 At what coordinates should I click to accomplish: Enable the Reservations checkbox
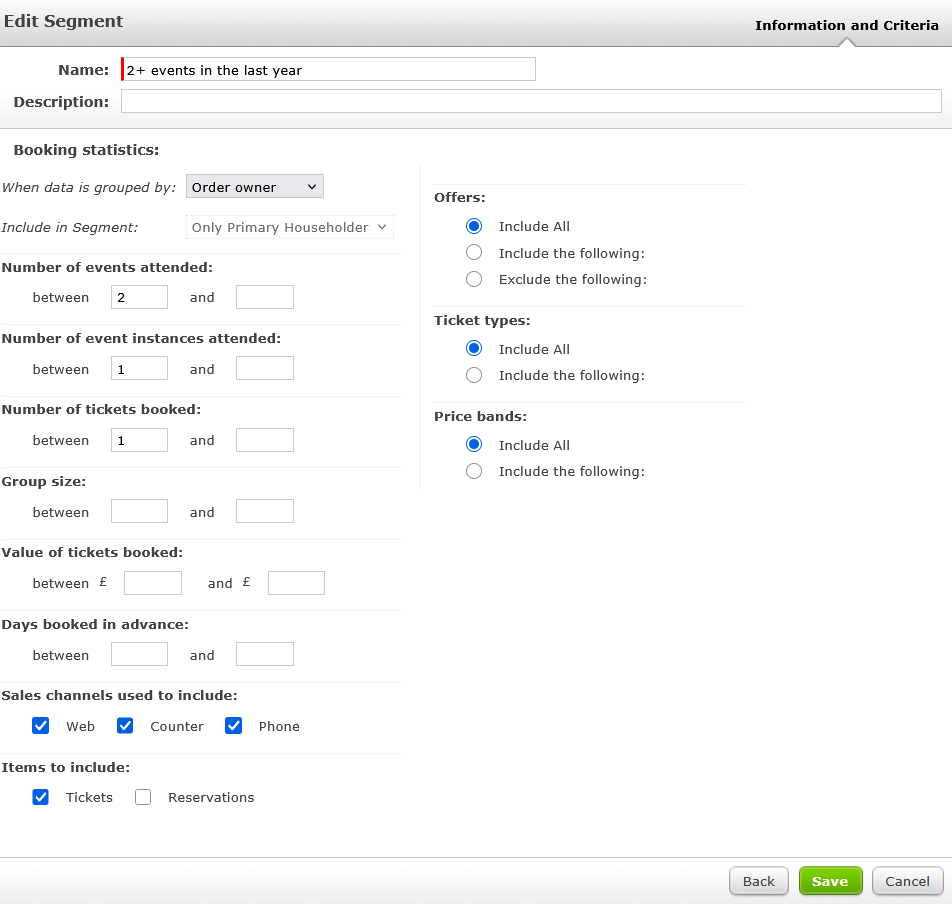point(143,797)
